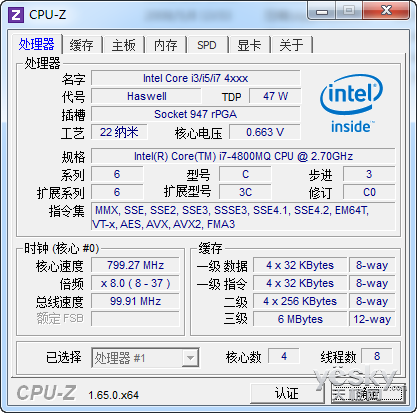Click the Intel inside logo
Screen dimensions: 417x413
pos(351,104)
